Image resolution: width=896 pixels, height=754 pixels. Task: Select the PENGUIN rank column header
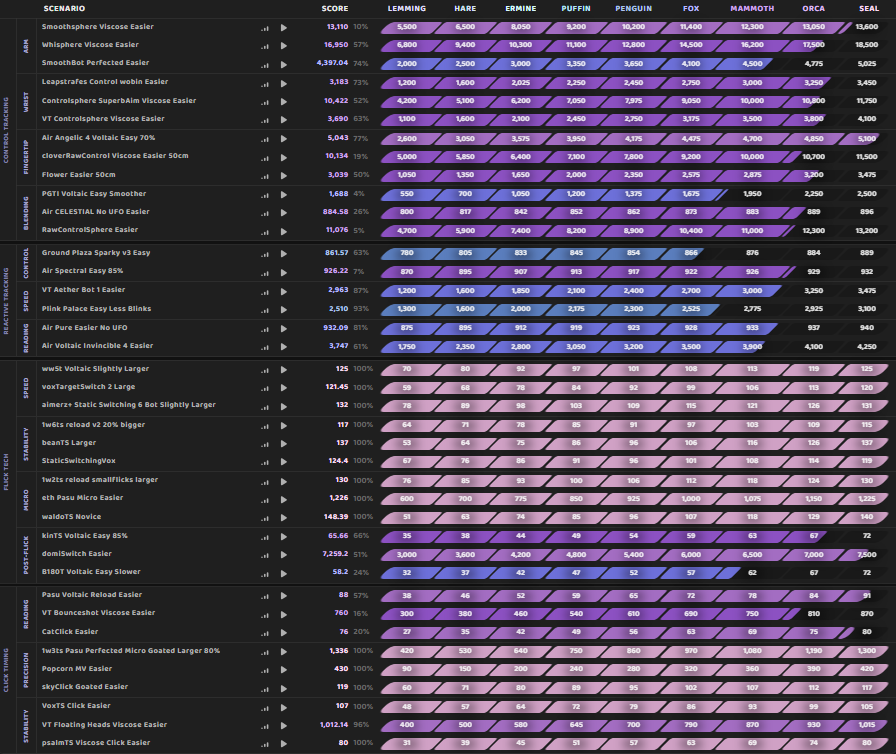(x=633, y=9)
